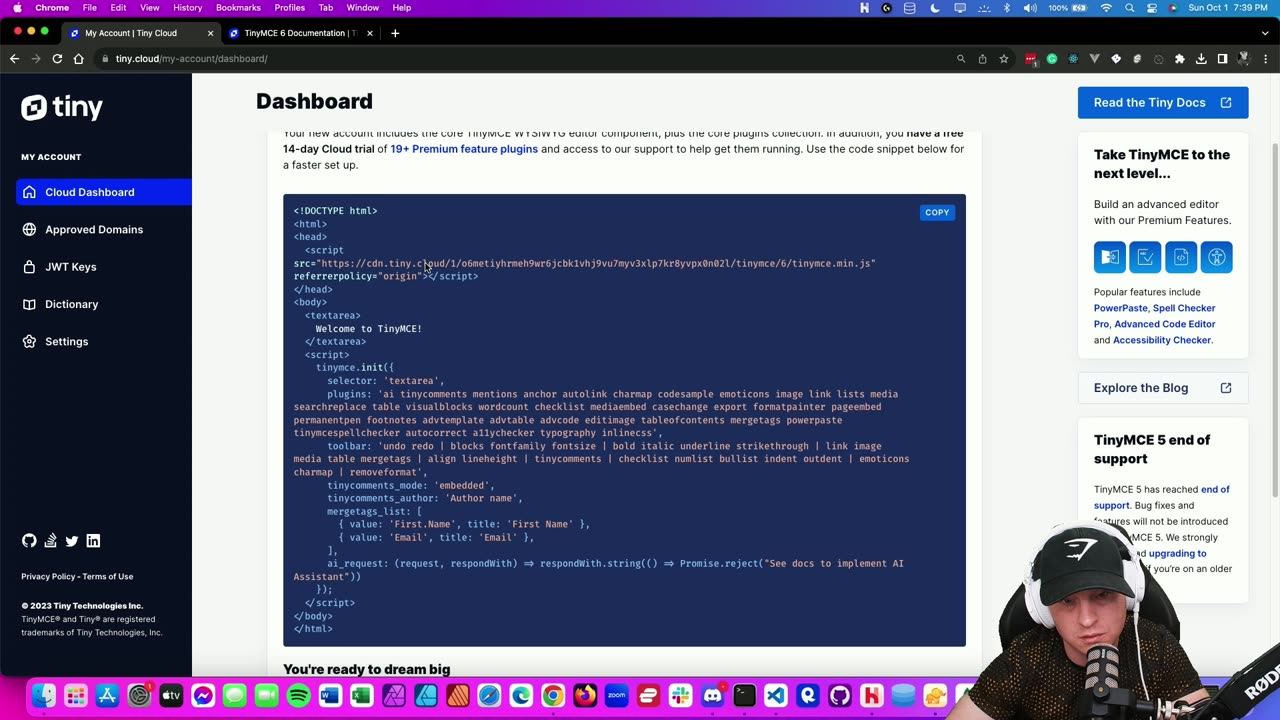Open the History menu

coord(187,8)
